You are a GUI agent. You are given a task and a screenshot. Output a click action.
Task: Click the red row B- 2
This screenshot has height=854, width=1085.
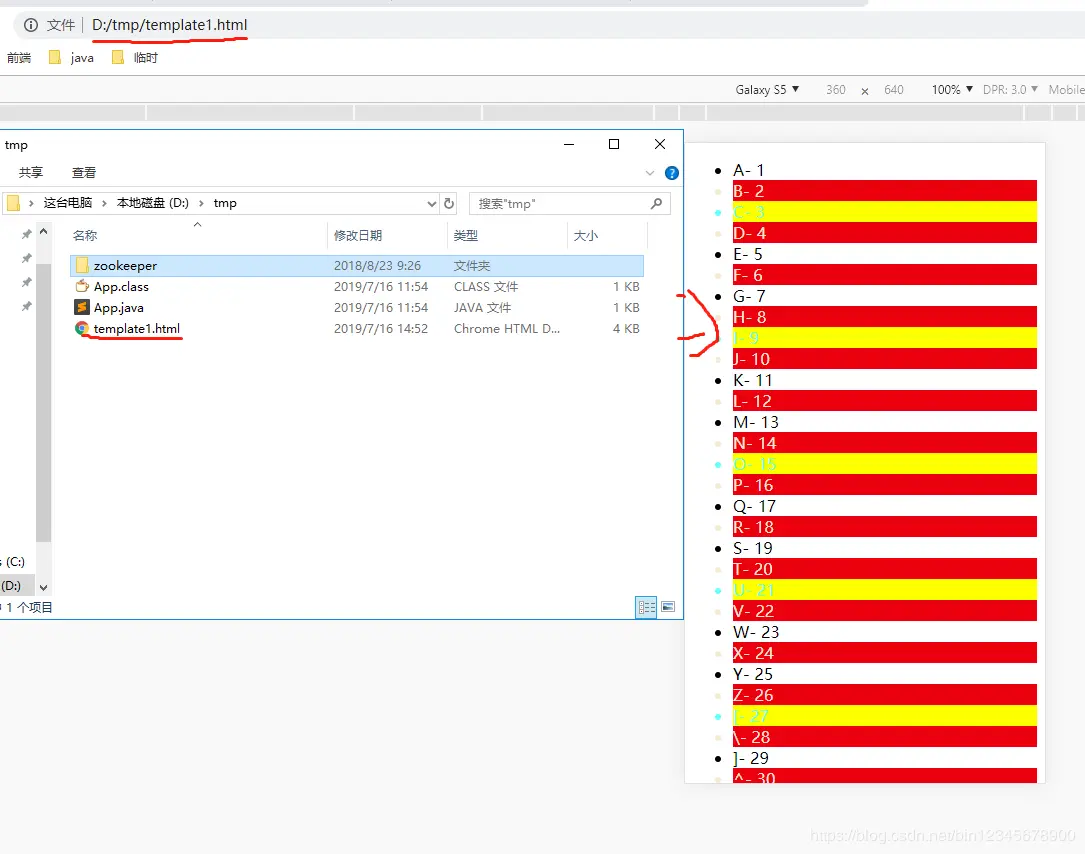coord(884,191)
